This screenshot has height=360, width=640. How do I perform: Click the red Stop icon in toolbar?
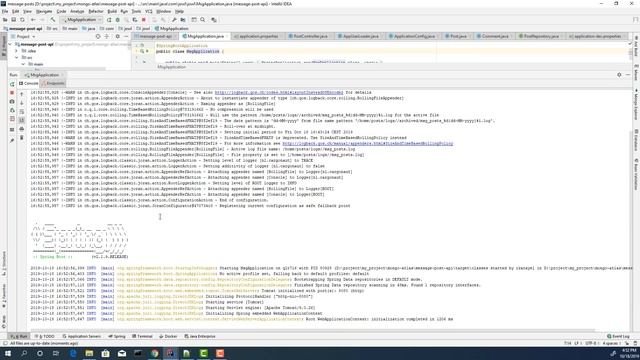click(x=144, y=20)
